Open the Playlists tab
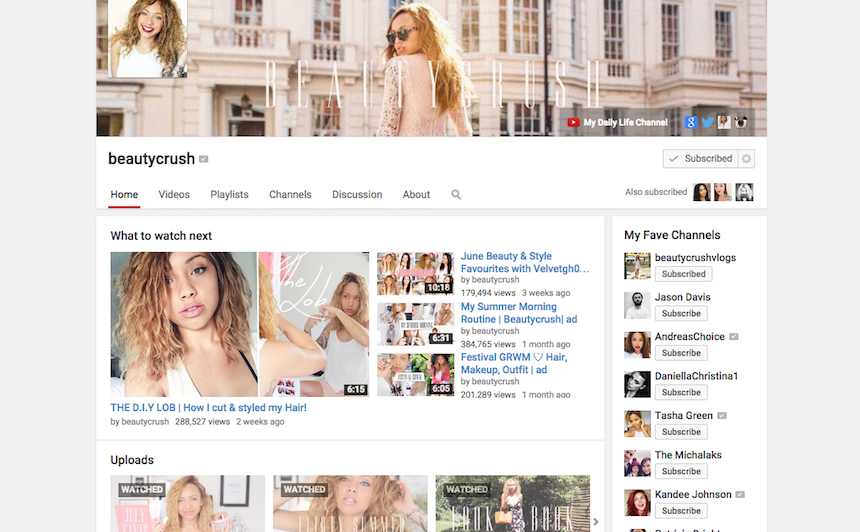The image size is (860, 532). click(229, 195)
